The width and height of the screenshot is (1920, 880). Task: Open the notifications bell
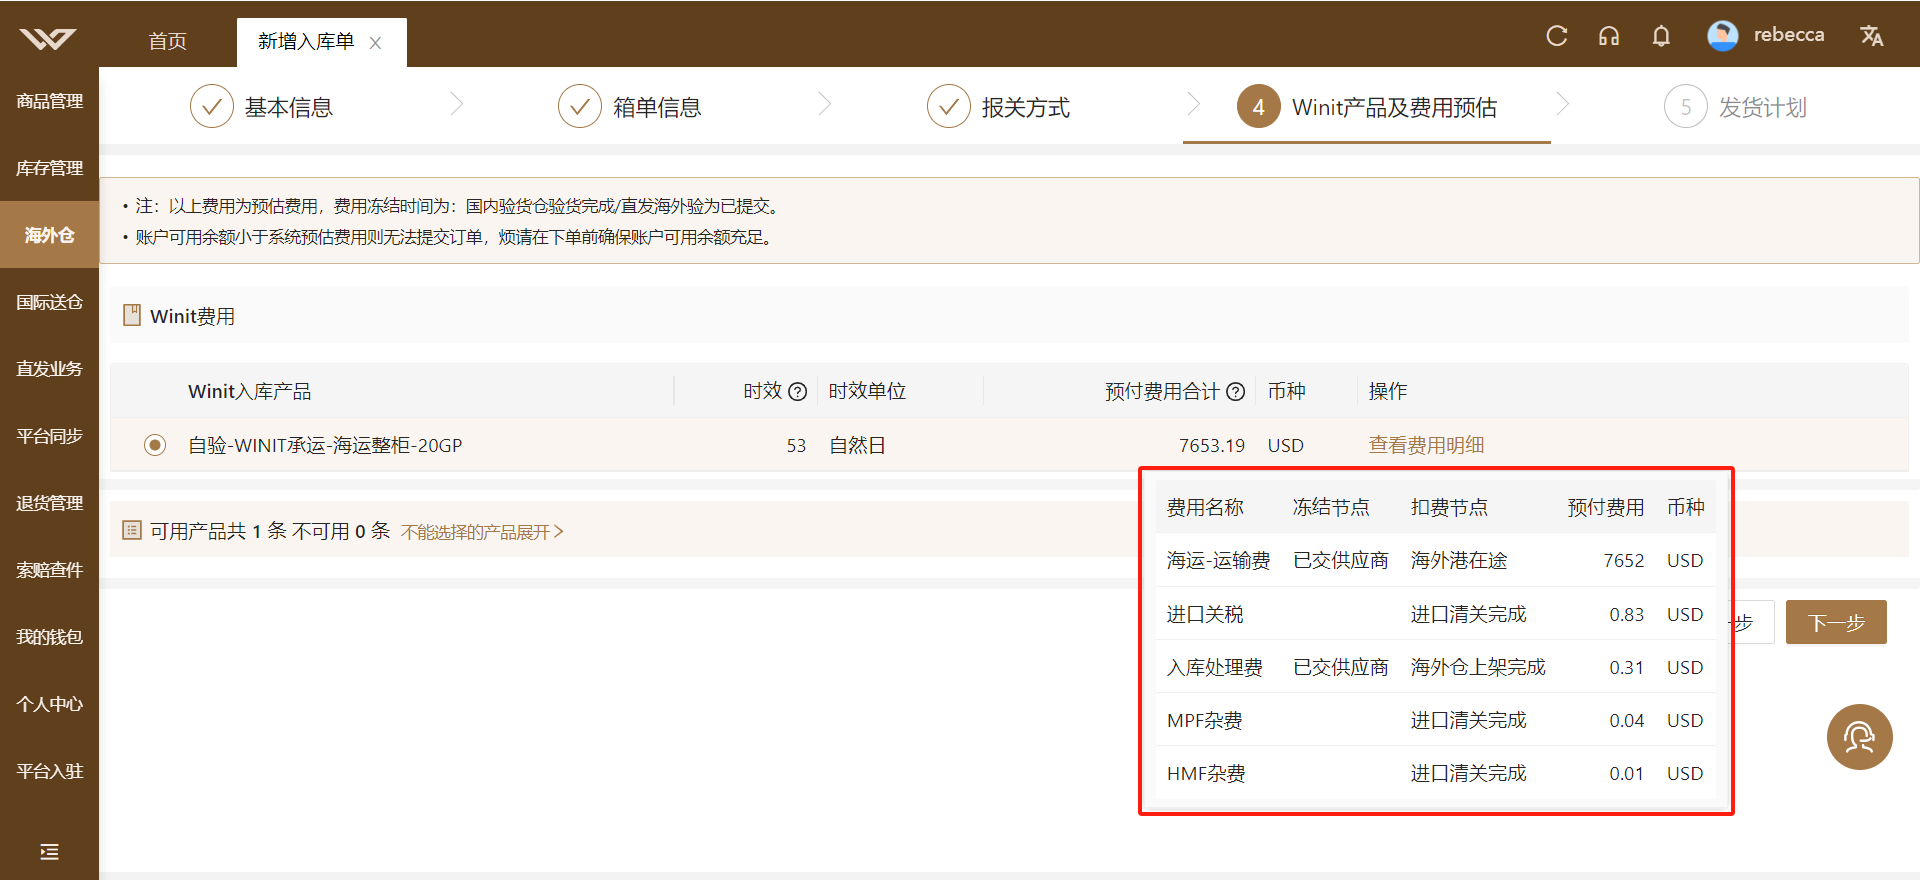click(x=1661, y=36)
